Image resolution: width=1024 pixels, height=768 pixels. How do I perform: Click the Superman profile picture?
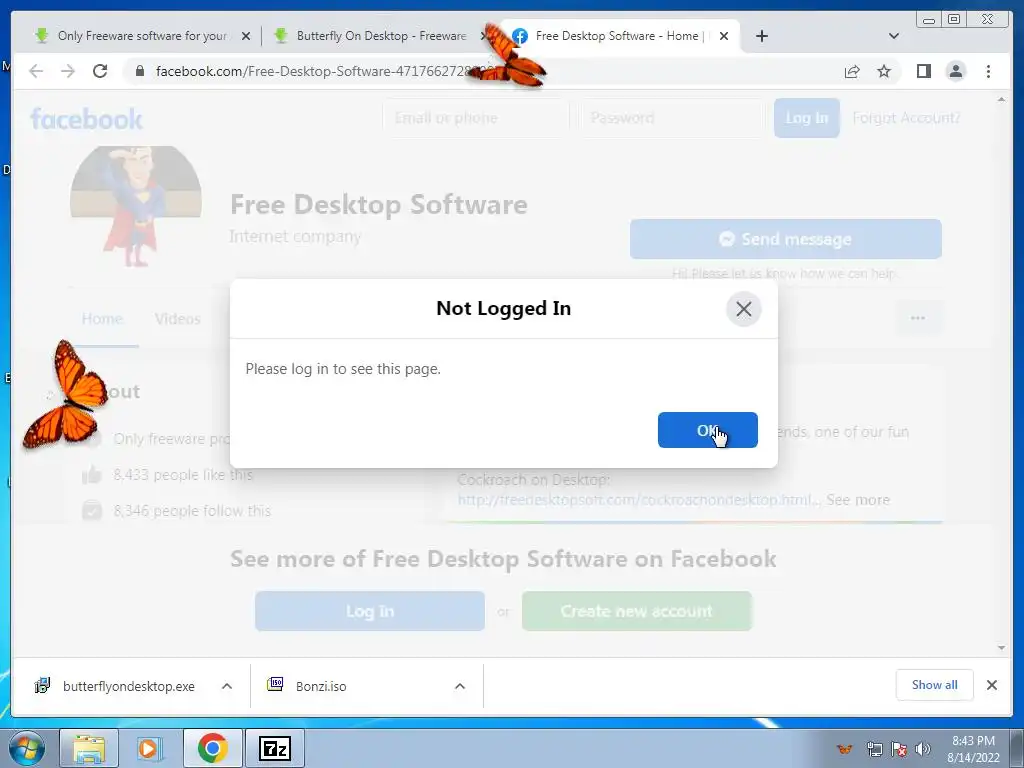pyautogui.click(x=136, y=206)
